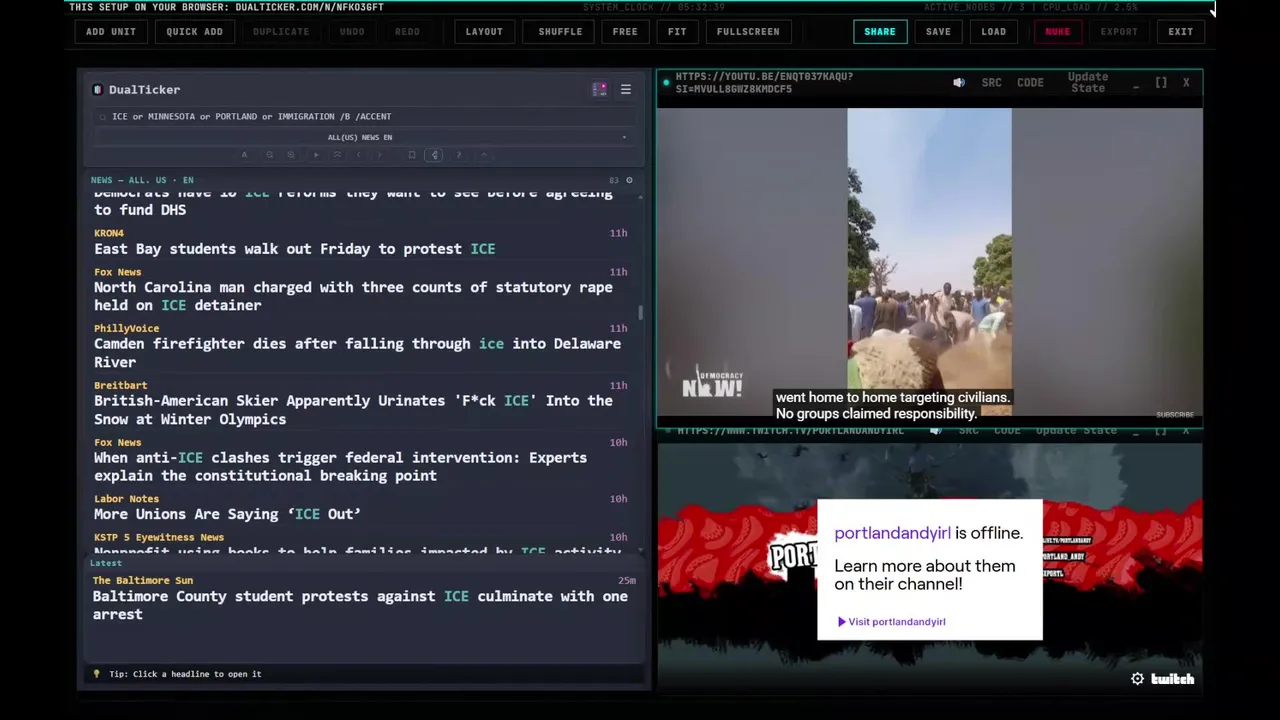Open British-American Skier headline

click(353, 410)
